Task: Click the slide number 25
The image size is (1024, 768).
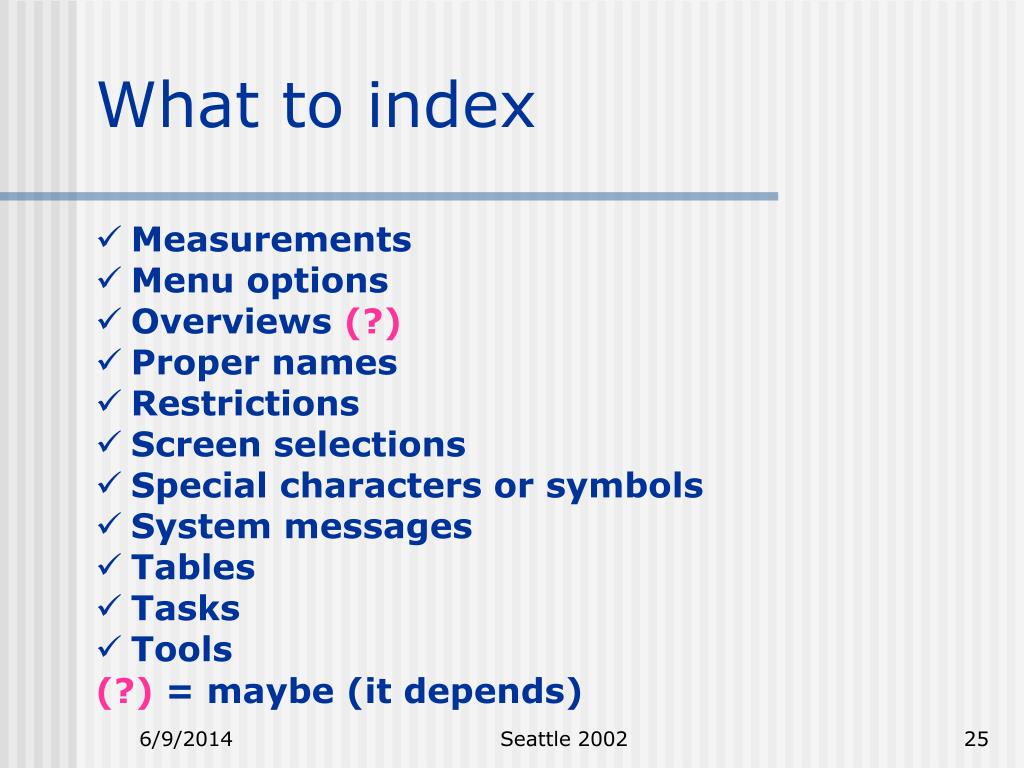Action: point(976,739)
